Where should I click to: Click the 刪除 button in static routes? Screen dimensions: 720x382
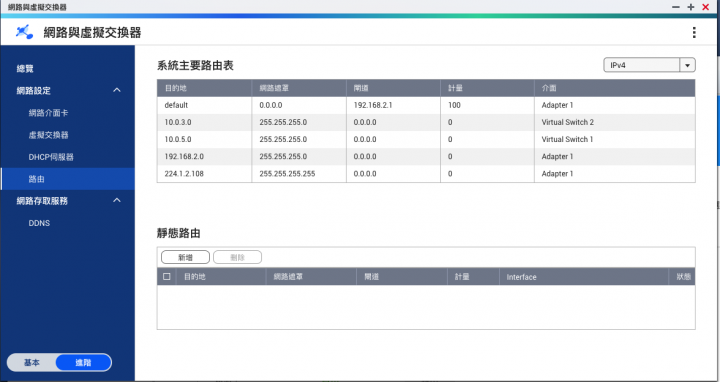pos(237,258)
